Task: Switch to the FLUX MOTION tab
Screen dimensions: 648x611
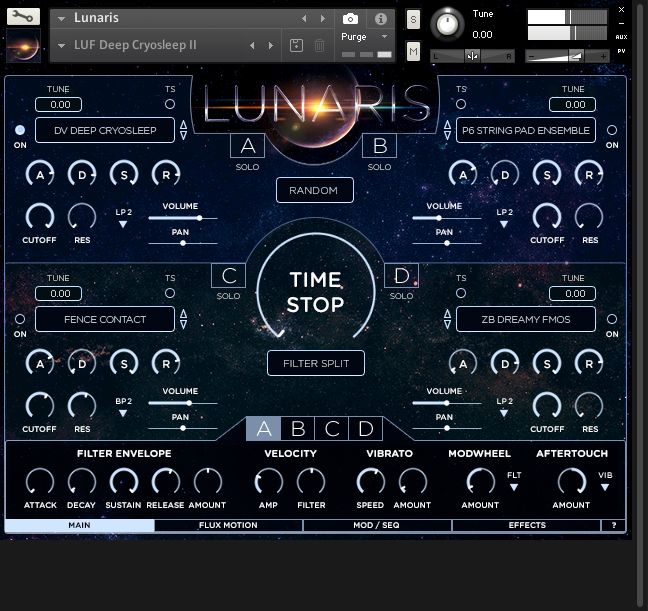Action: (228, 525)
